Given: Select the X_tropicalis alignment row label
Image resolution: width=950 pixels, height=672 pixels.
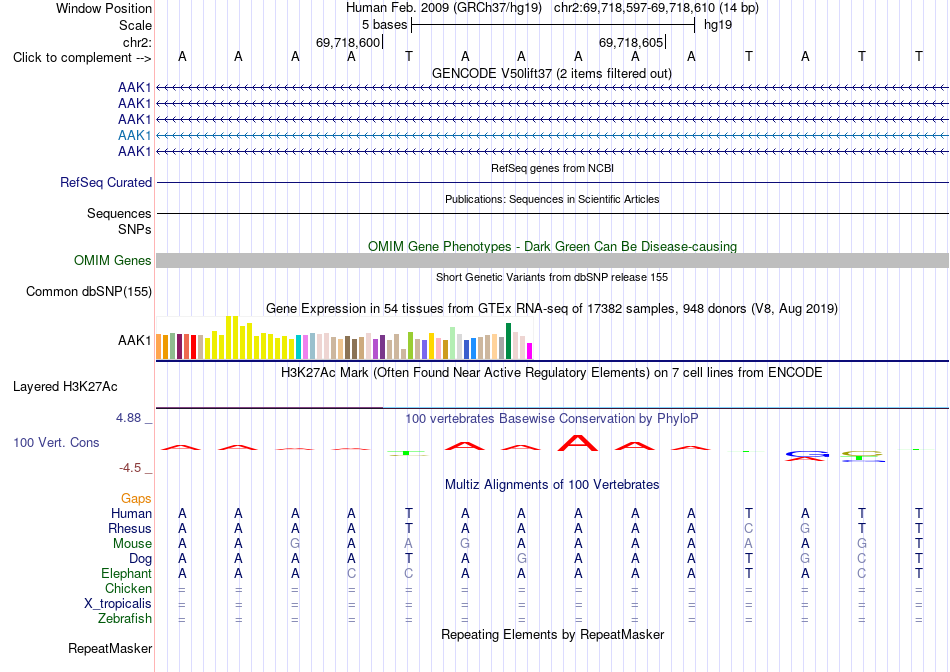Looking at the screenshot, I should click(118, 604).
